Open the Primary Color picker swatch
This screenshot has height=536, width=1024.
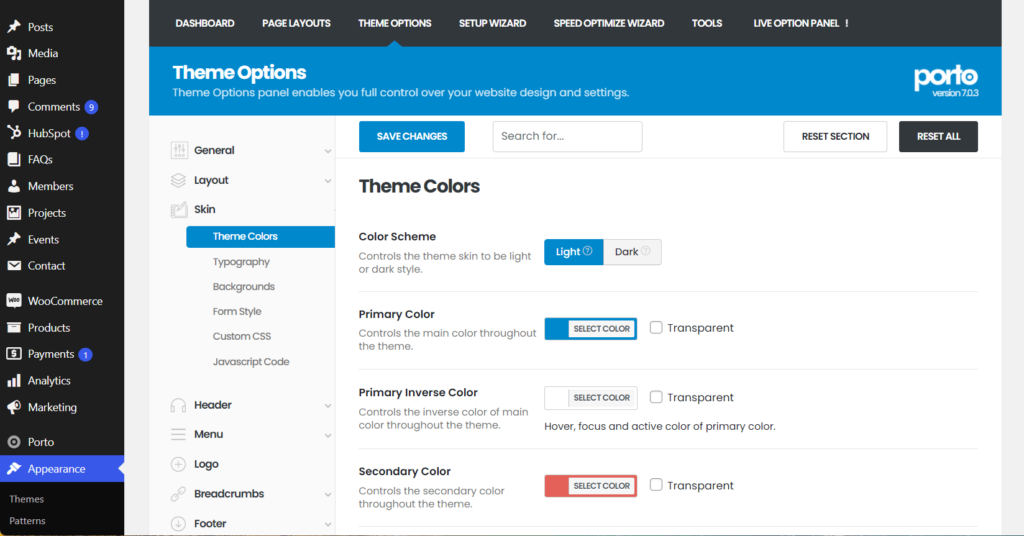pyautogui.click(x=591, y=328)
